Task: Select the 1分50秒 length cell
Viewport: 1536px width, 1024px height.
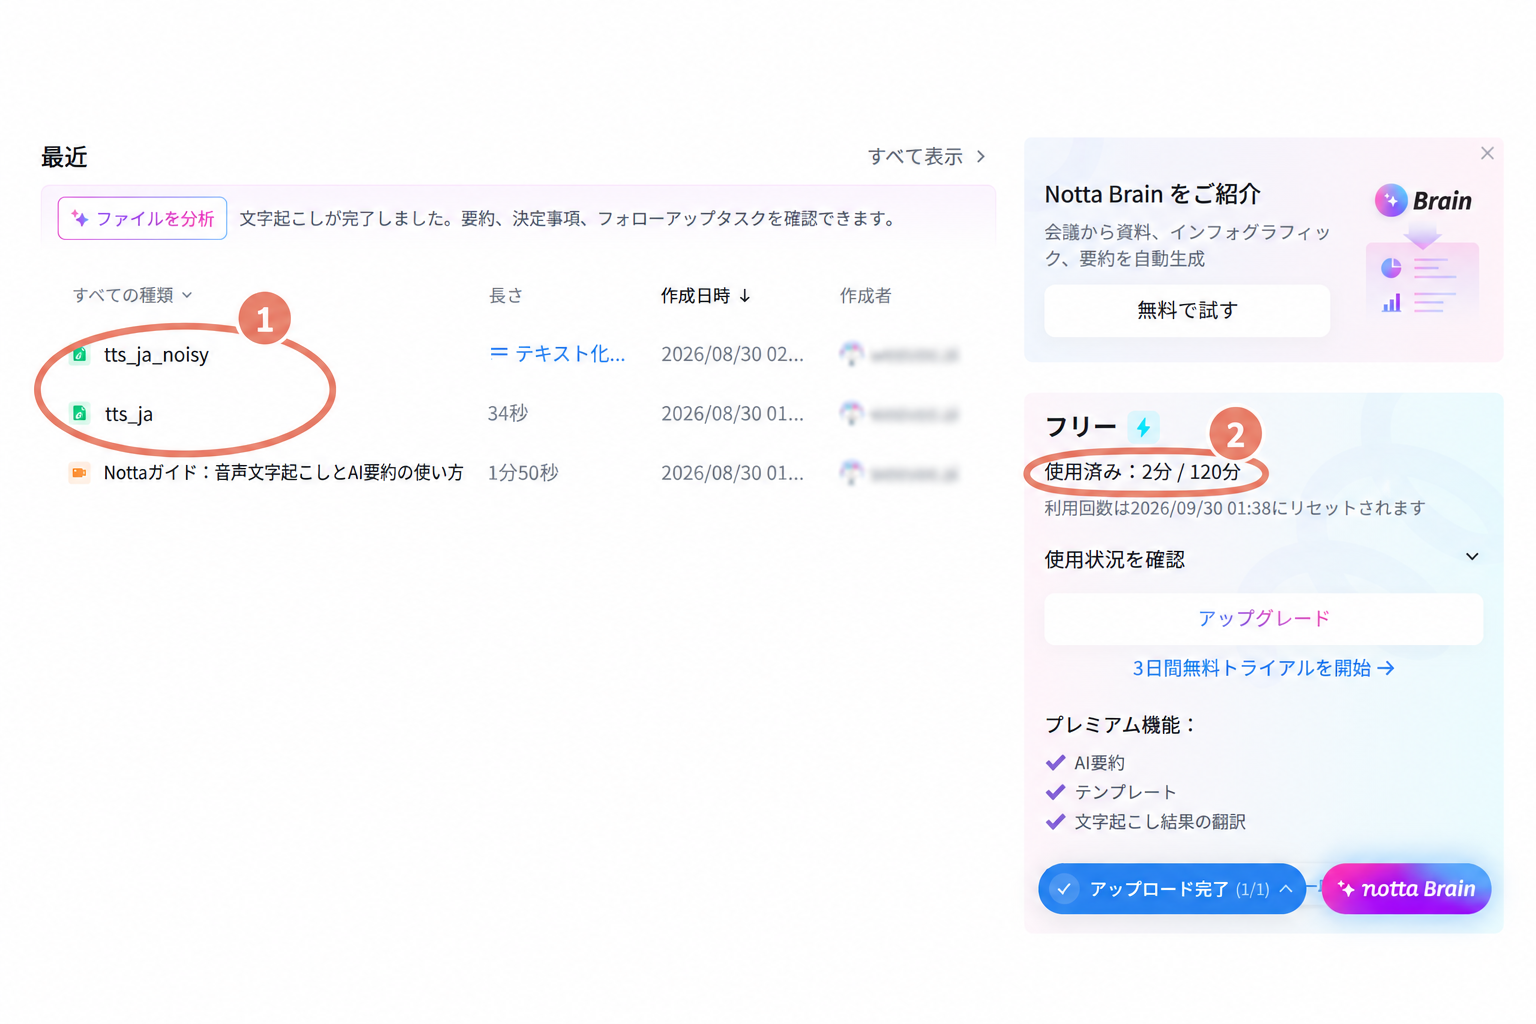Action: coord(523,473)
